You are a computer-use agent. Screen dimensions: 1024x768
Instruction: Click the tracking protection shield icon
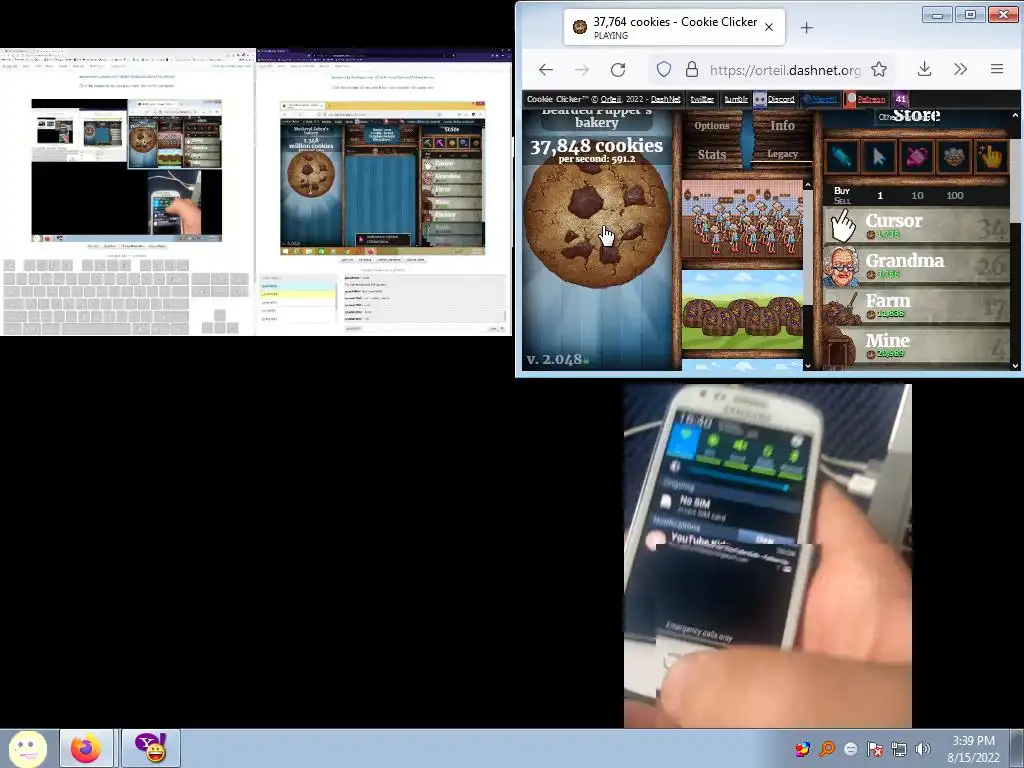(x=664, y=69)
